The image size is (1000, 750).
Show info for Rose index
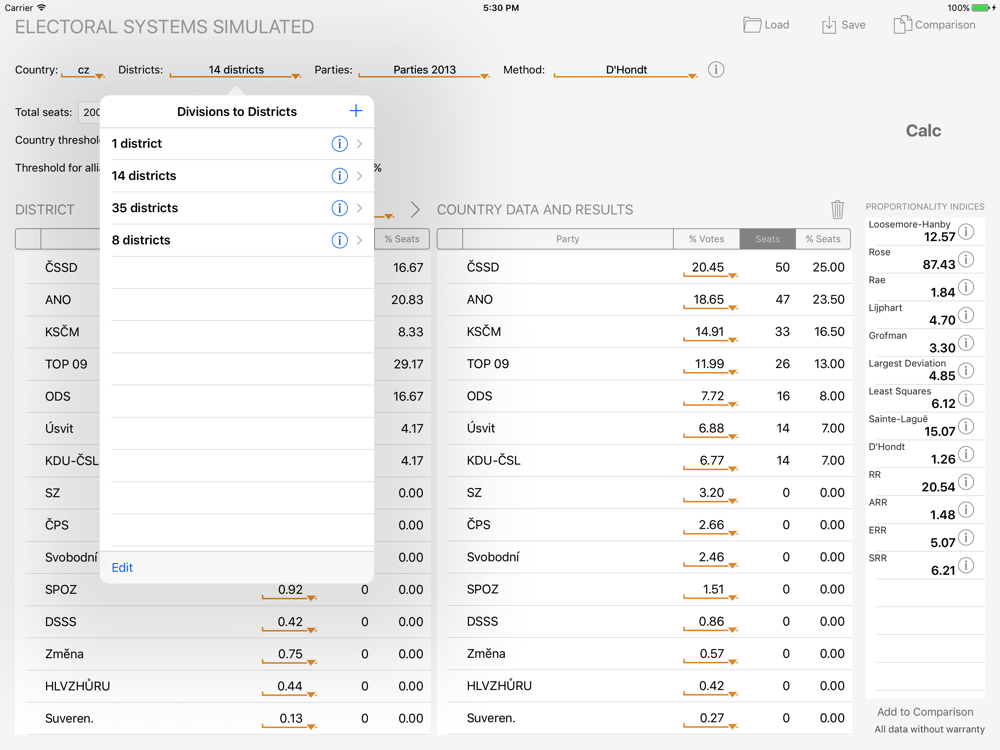966,259
